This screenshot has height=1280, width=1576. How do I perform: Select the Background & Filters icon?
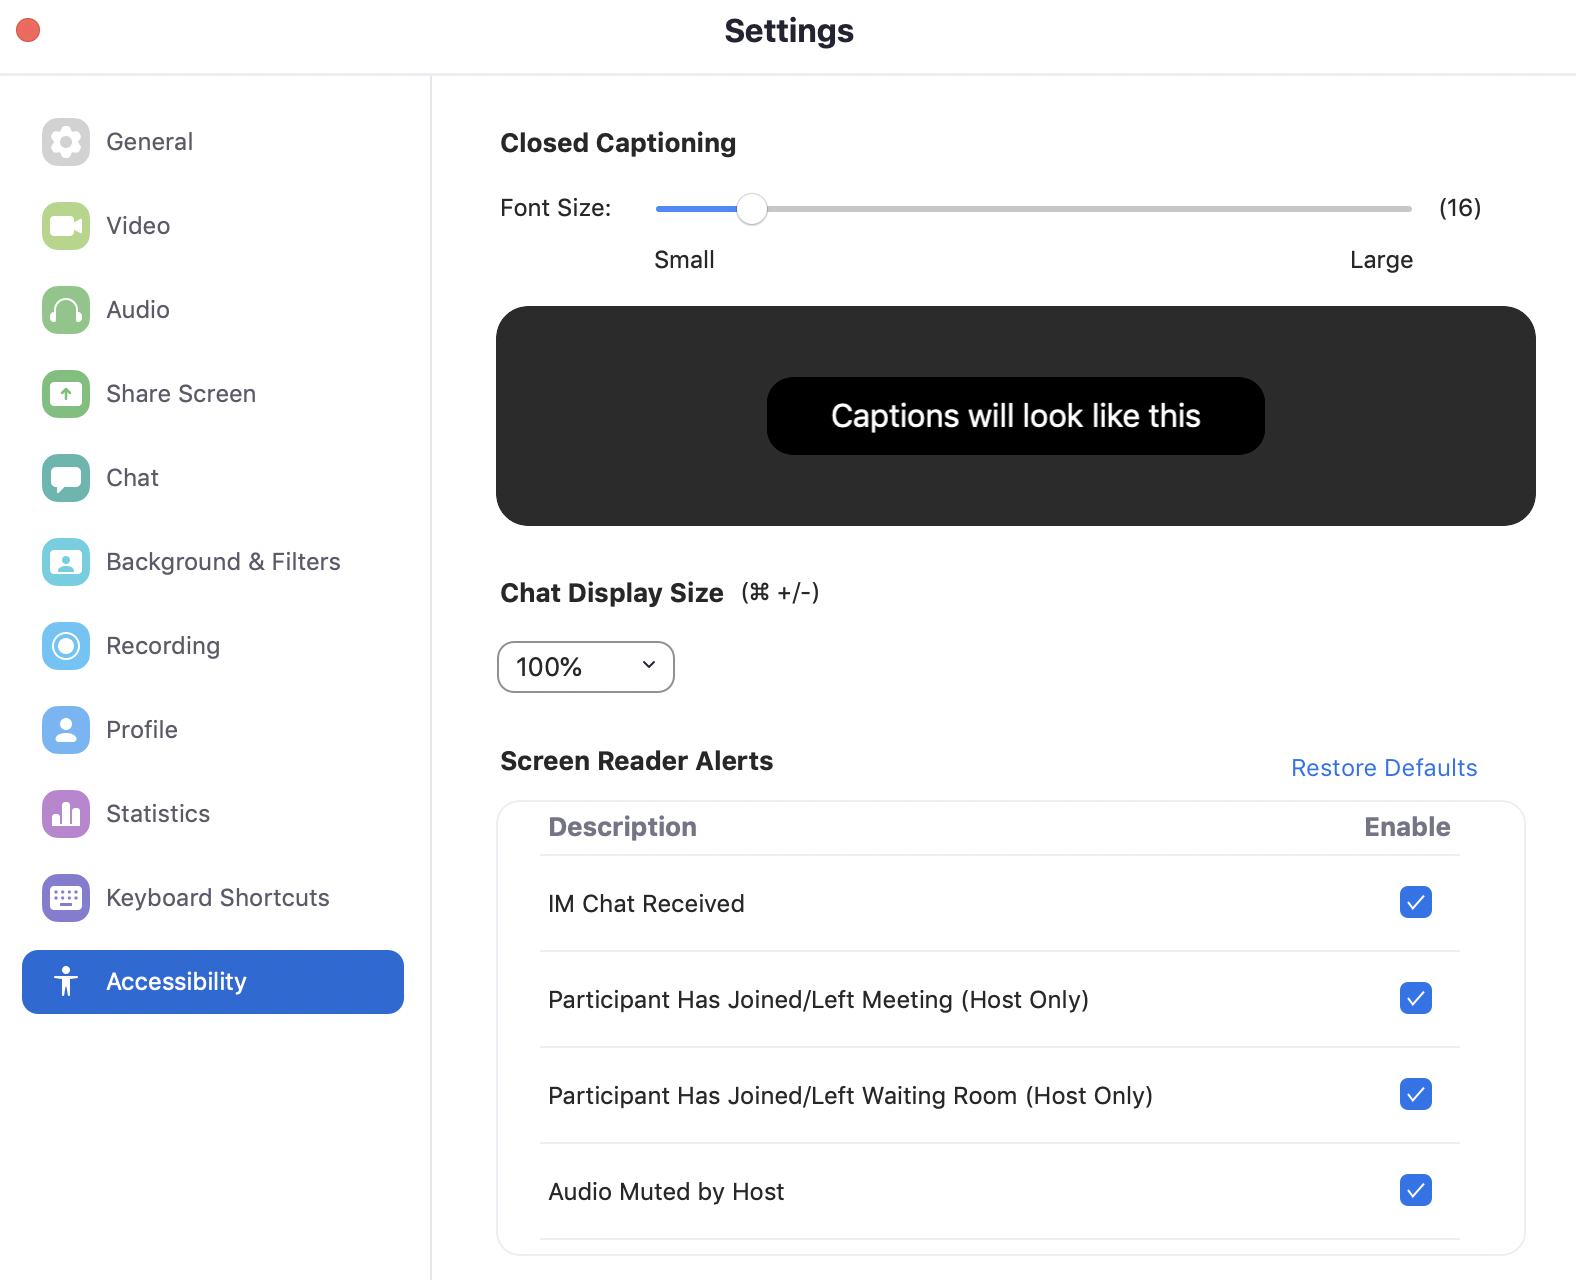[66, 562]
